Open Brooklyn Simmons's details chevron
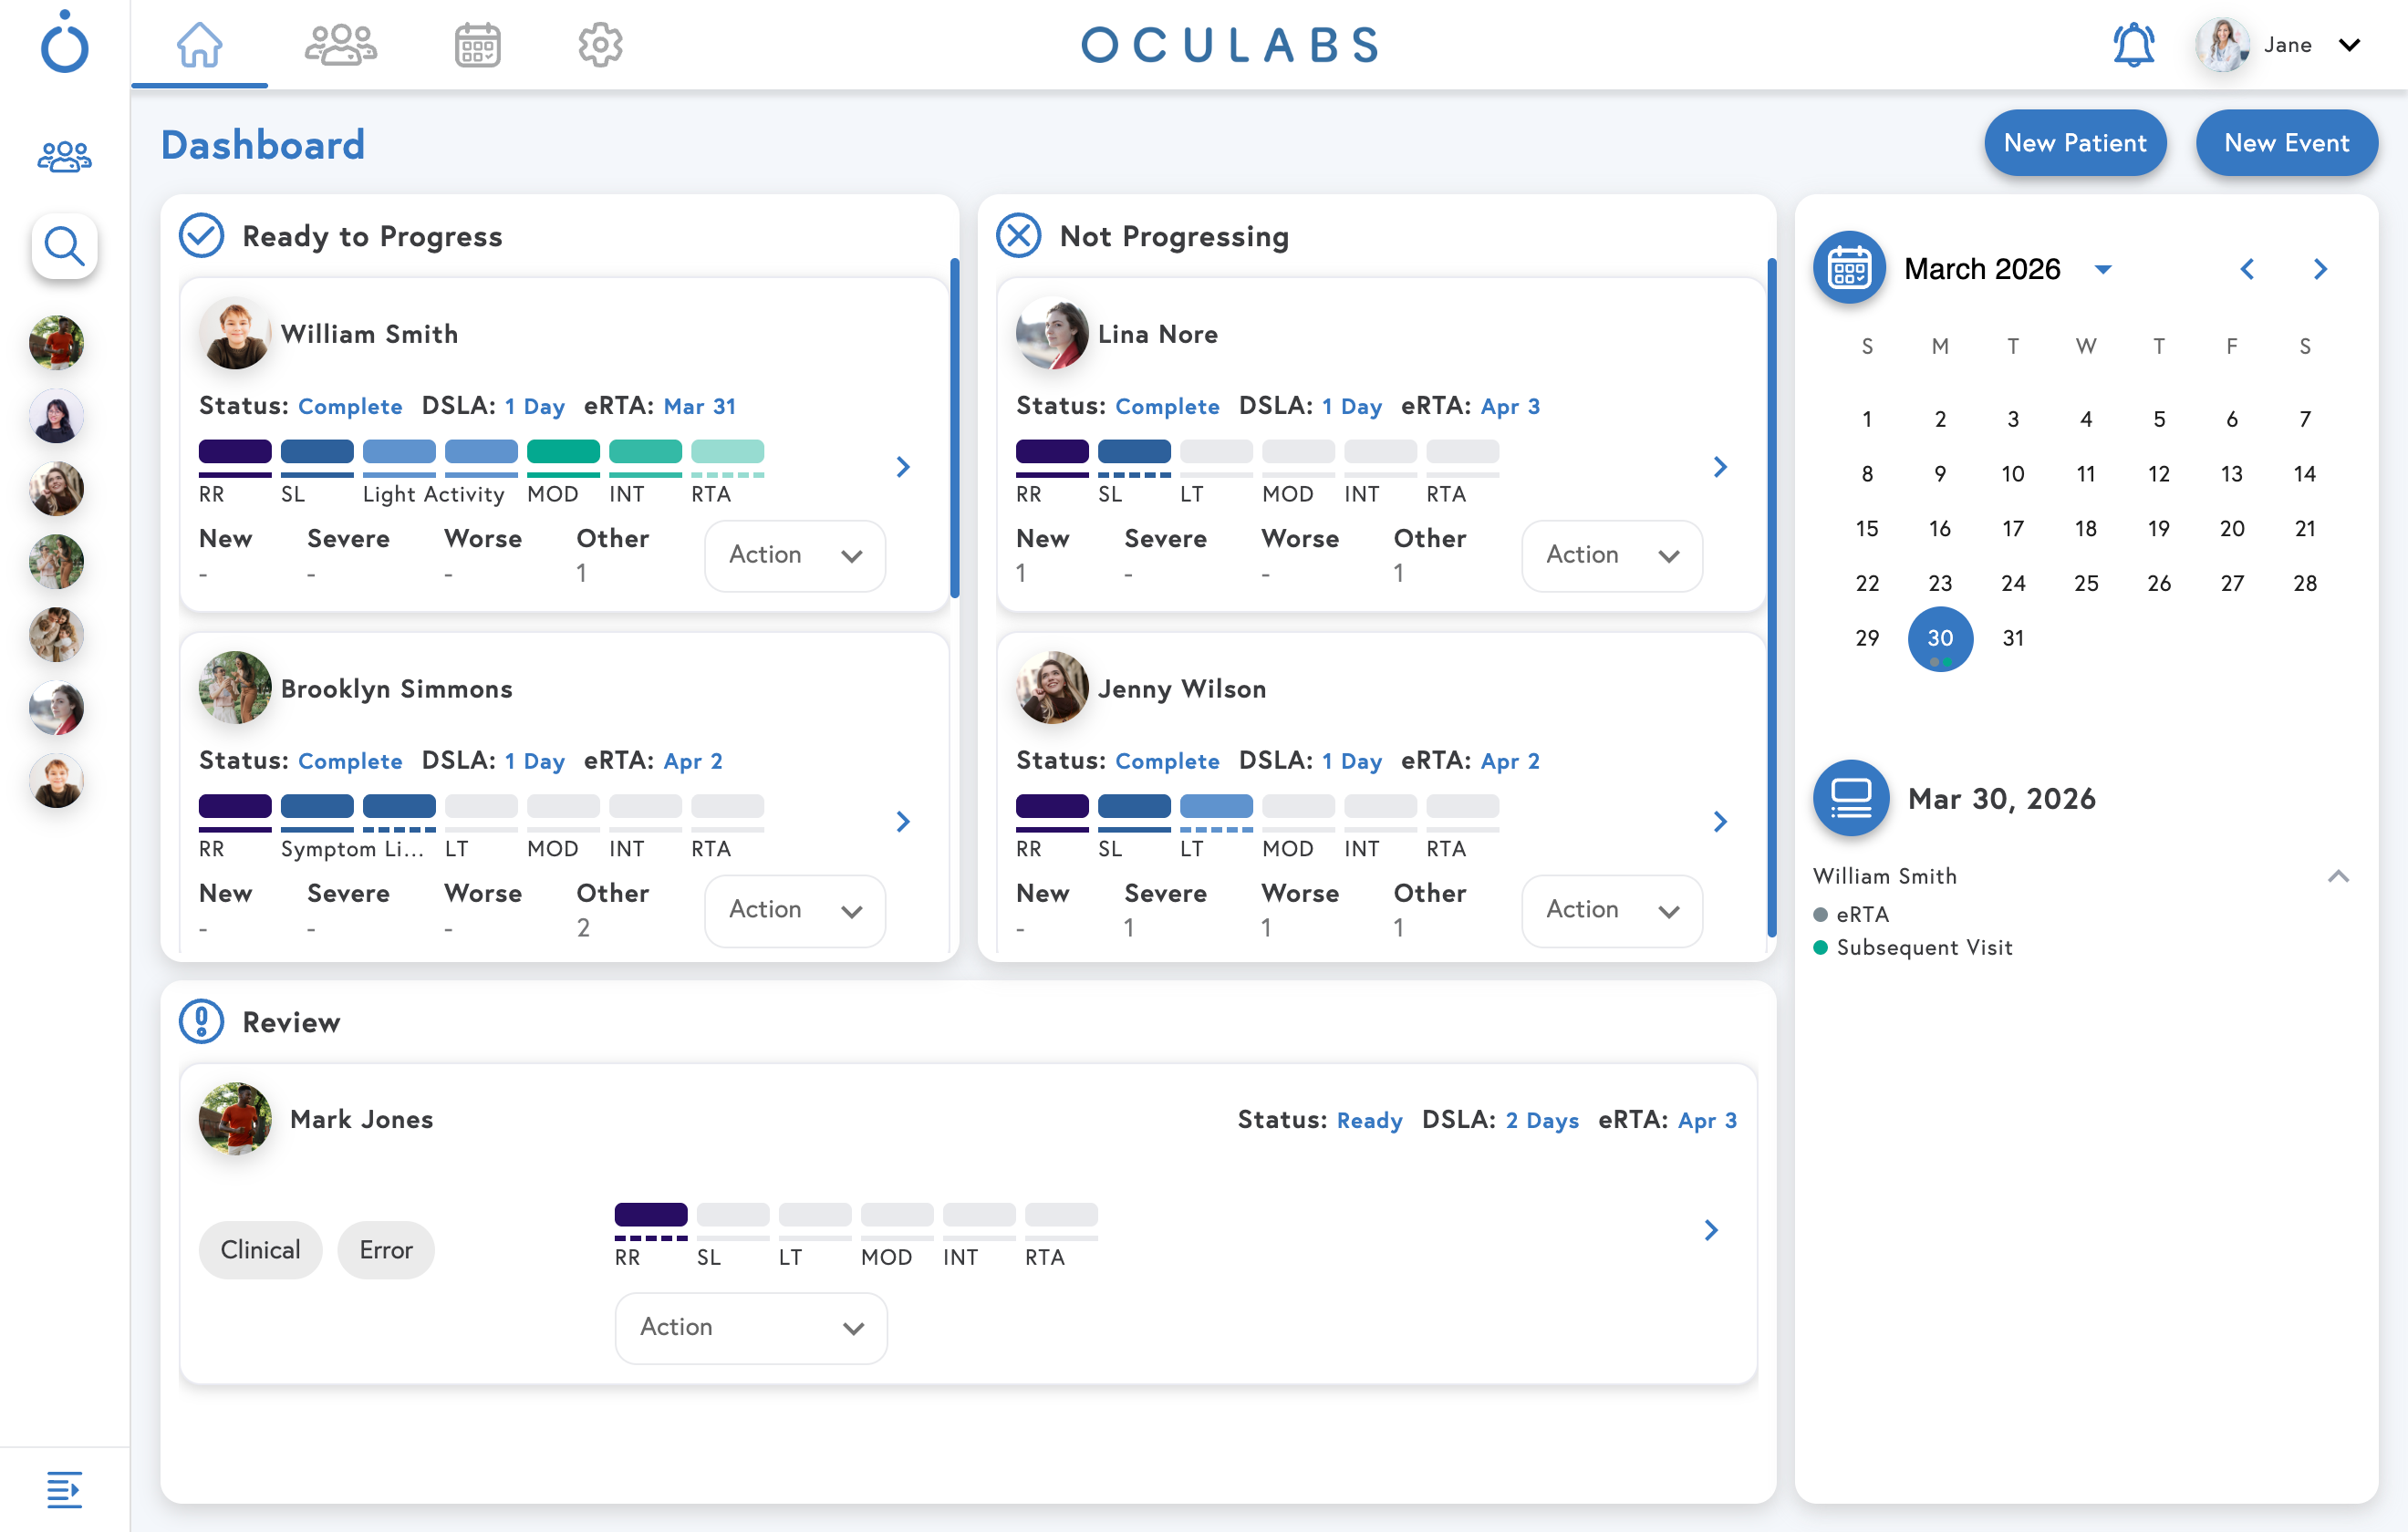The image size is (2408, 1532). point(903,822)
